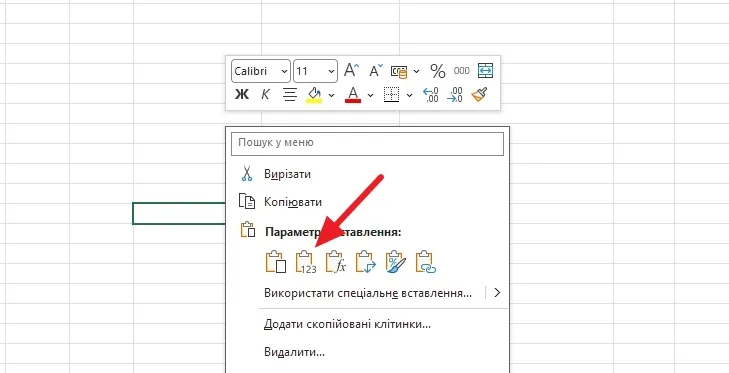The width and height of the screenshot is (729, 373).
Task: Paste values using 123 clipboard icon
Action: (x=305, y=262)
